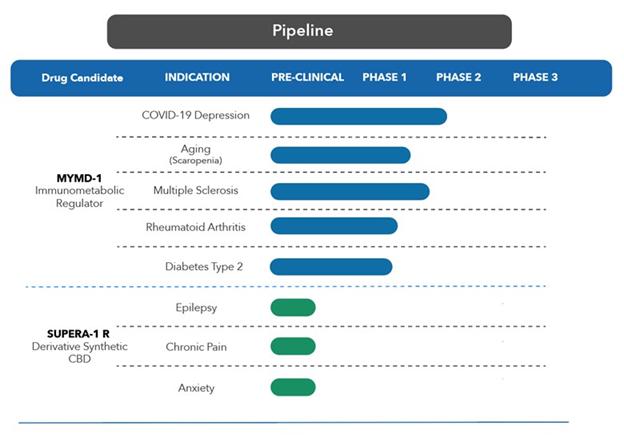Select the INDICATION column header

[197, 77]
